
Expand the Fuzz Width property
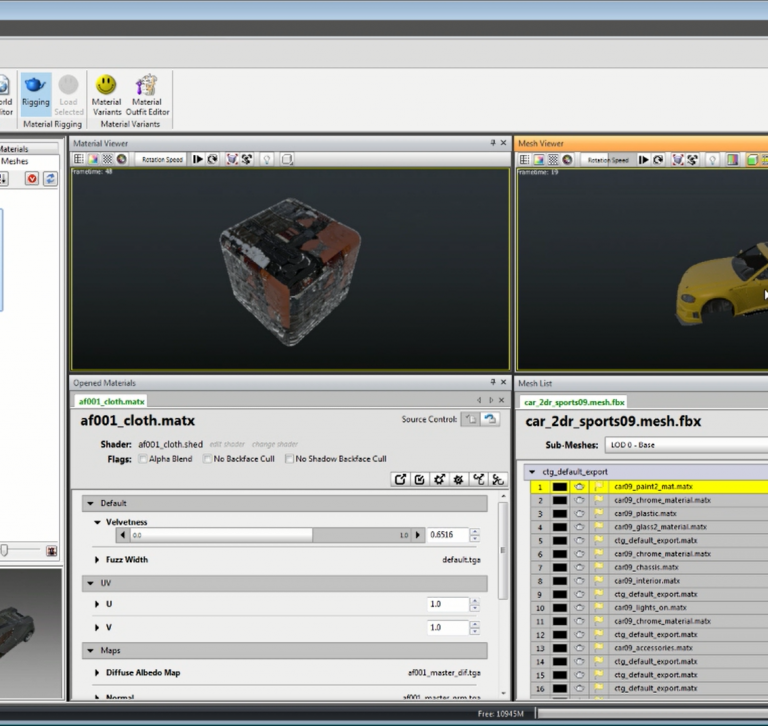coord(97,560)
